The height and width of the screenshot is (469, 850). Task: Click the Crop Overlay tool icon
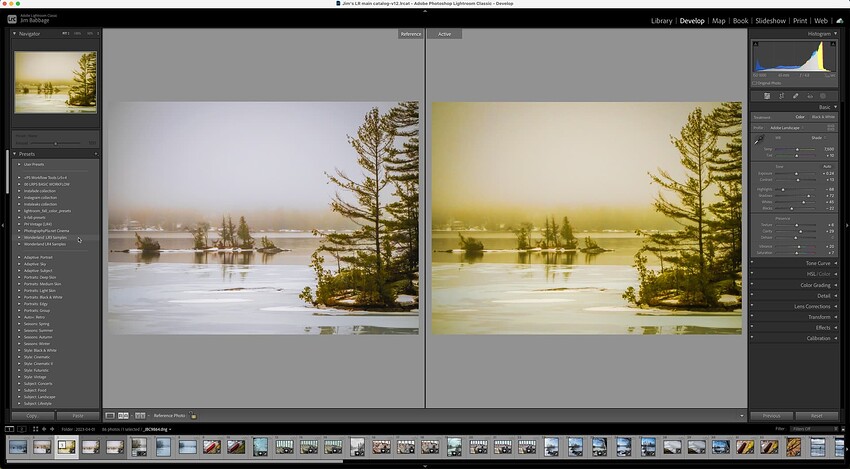tap(781, 96)
